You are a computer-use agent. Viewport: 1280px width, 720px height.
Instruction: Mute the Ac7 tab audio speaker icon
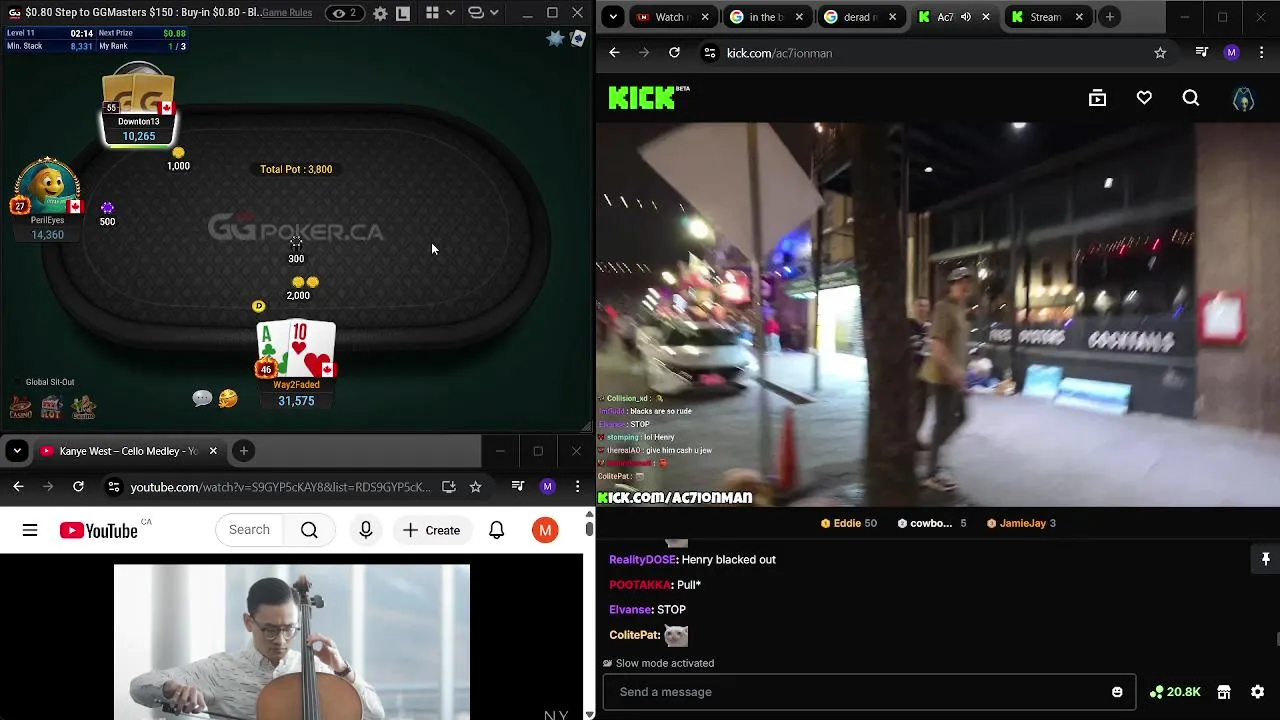966,17
